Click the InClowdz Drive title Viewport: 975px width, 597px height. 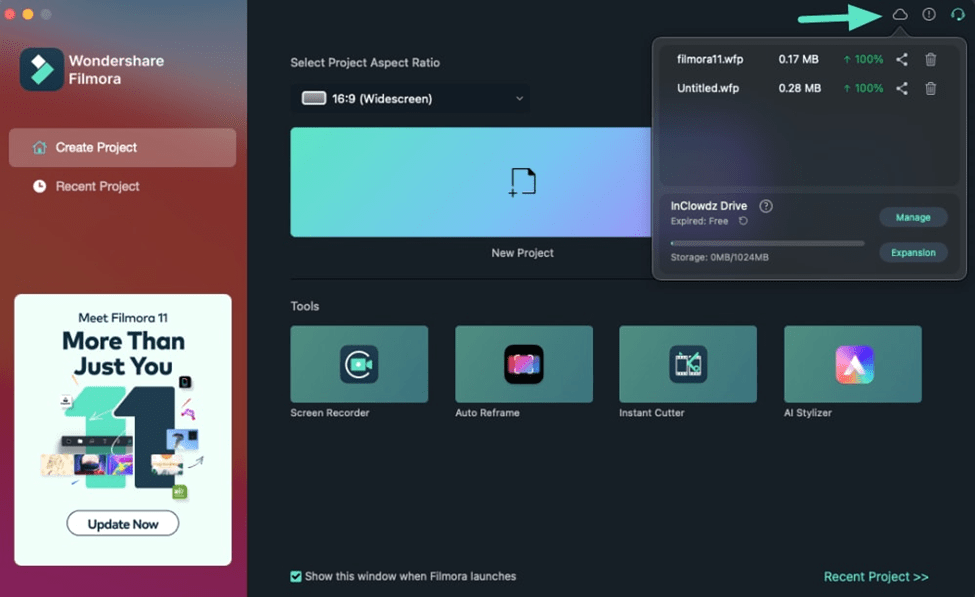[x=709, y=206]
